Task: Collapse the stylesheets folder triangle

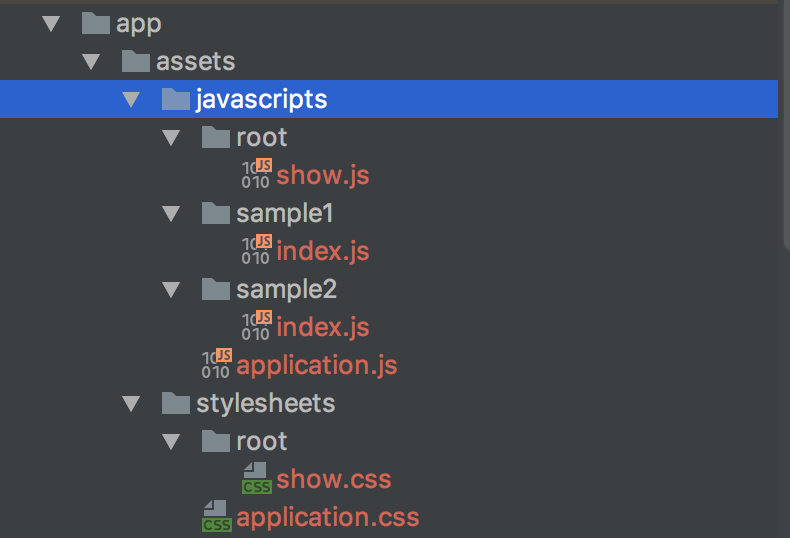Action: [x=131, y=404]
